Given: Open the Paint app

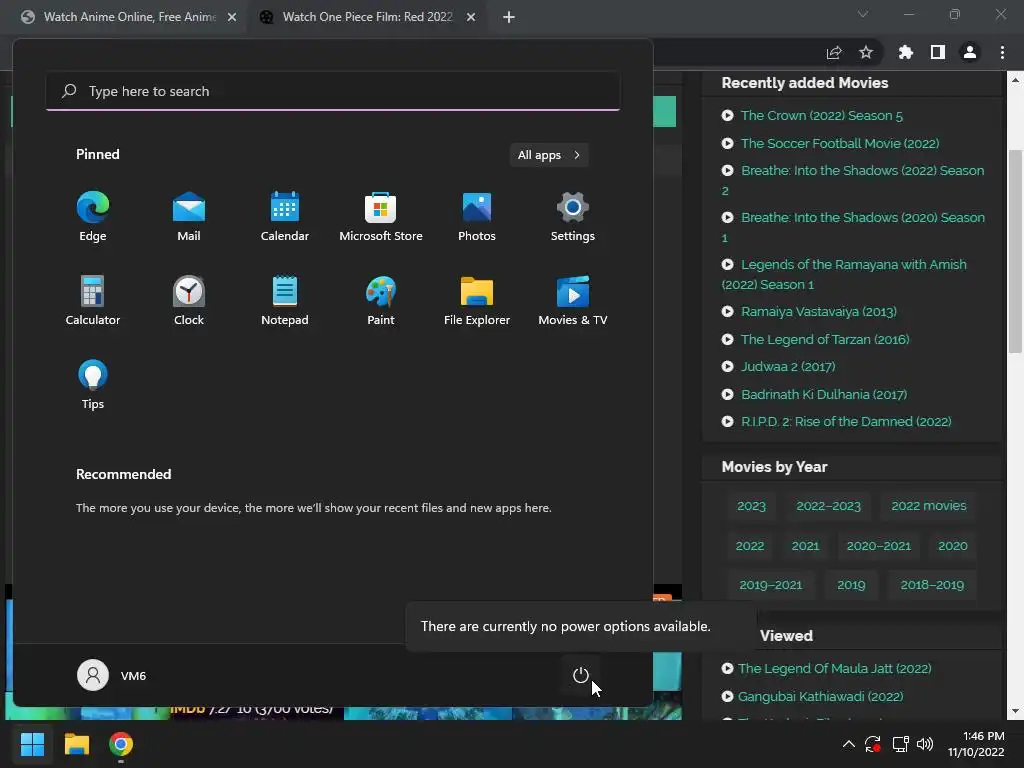Looking at the screenshot, I should click(381, 300).
